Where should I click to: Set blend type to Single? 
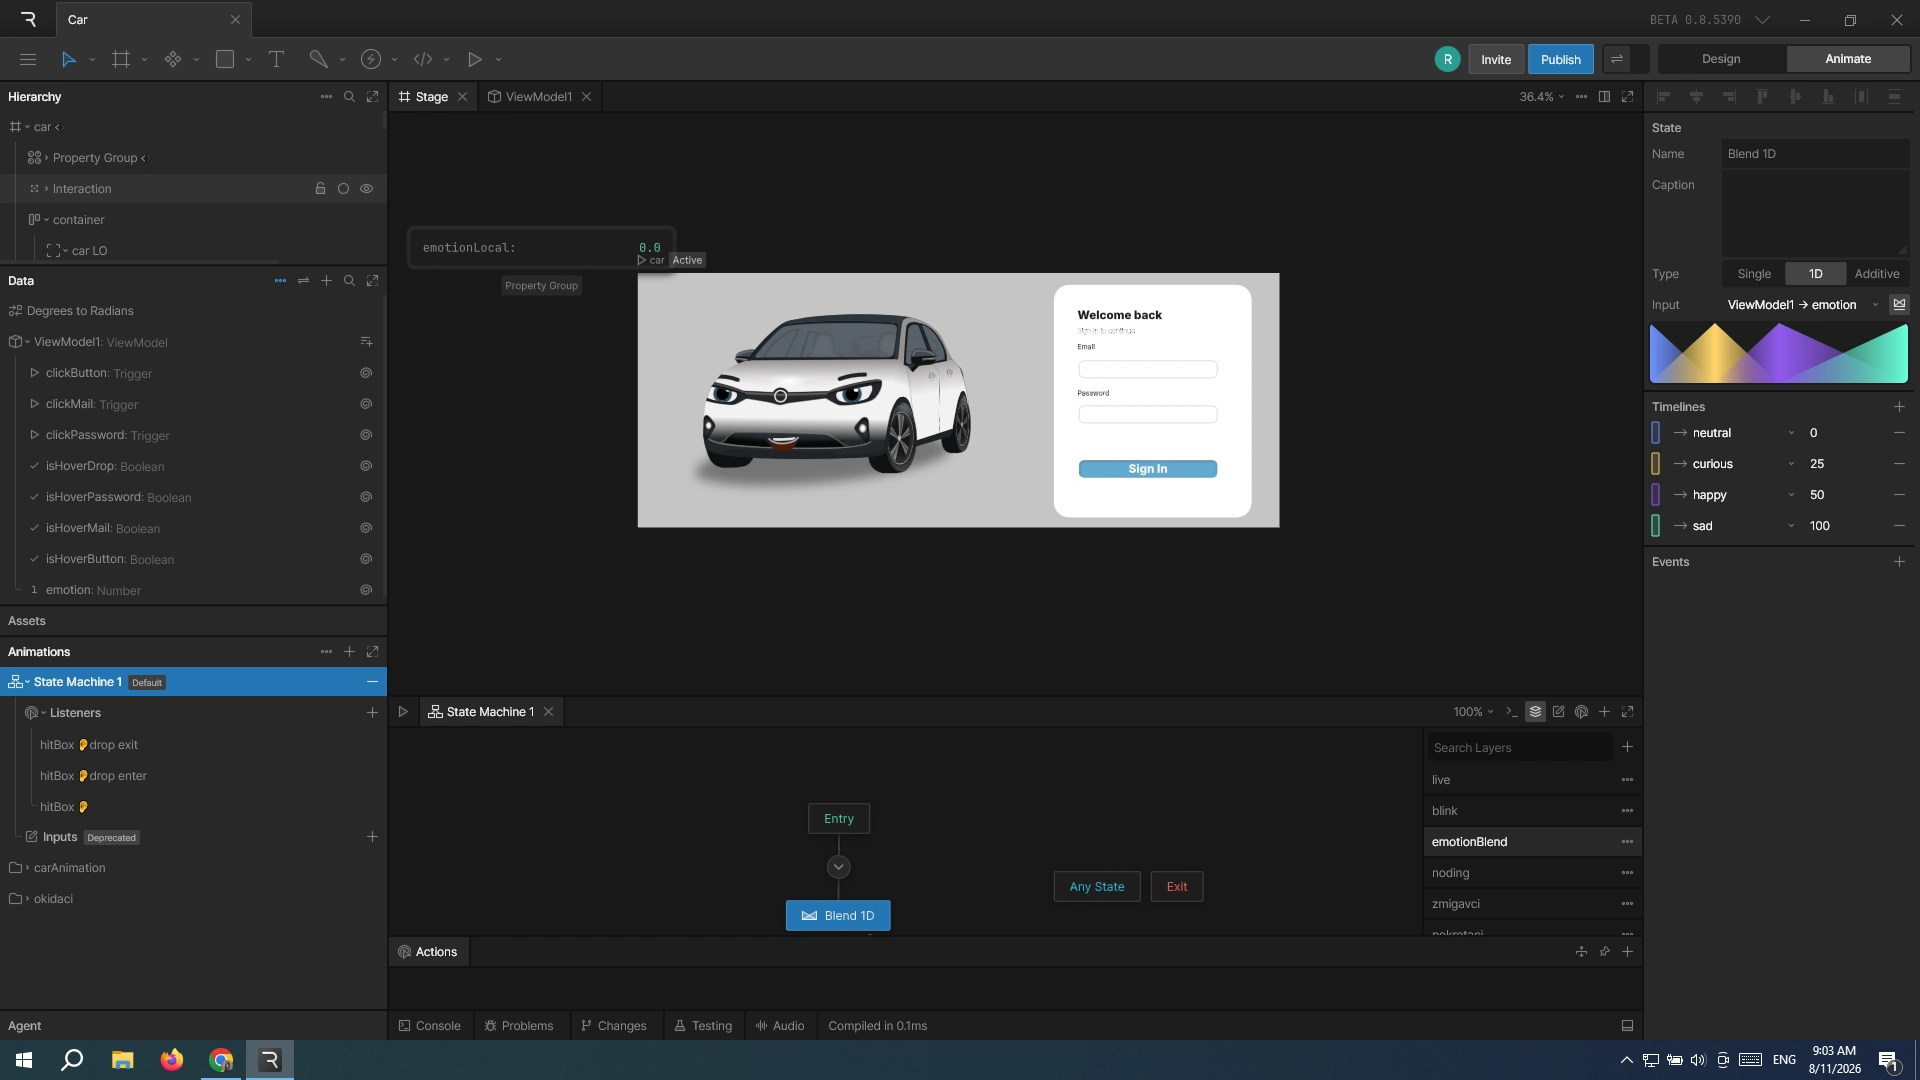[x=1753, y=274]
